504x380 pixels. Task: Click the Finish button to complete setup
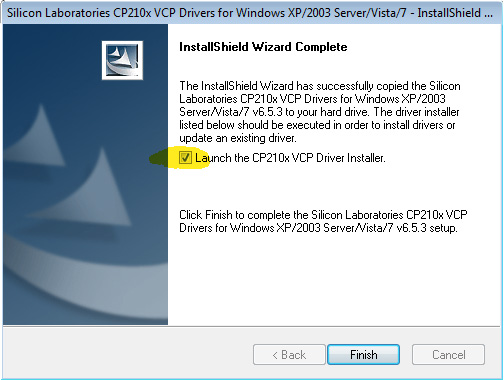(x=363, y=354)
